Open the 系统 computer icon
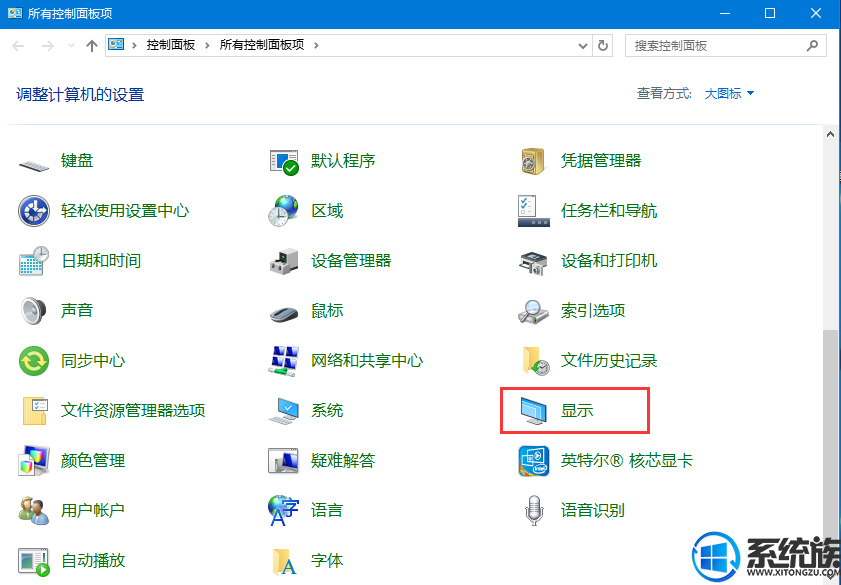This screenshot has width=841, height=585. [284, 411]
